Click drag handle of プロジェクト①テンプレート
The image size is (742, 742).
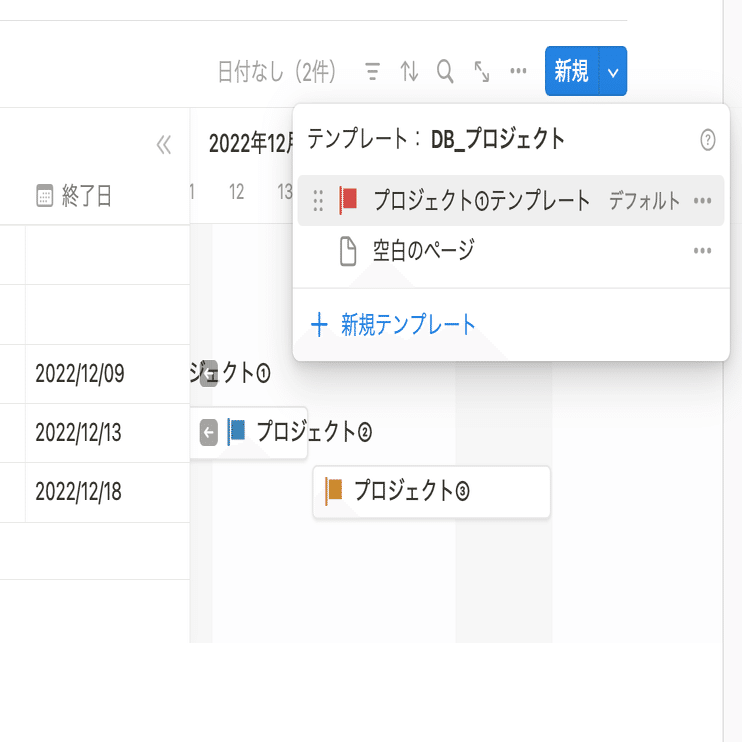tap(318, 200)
